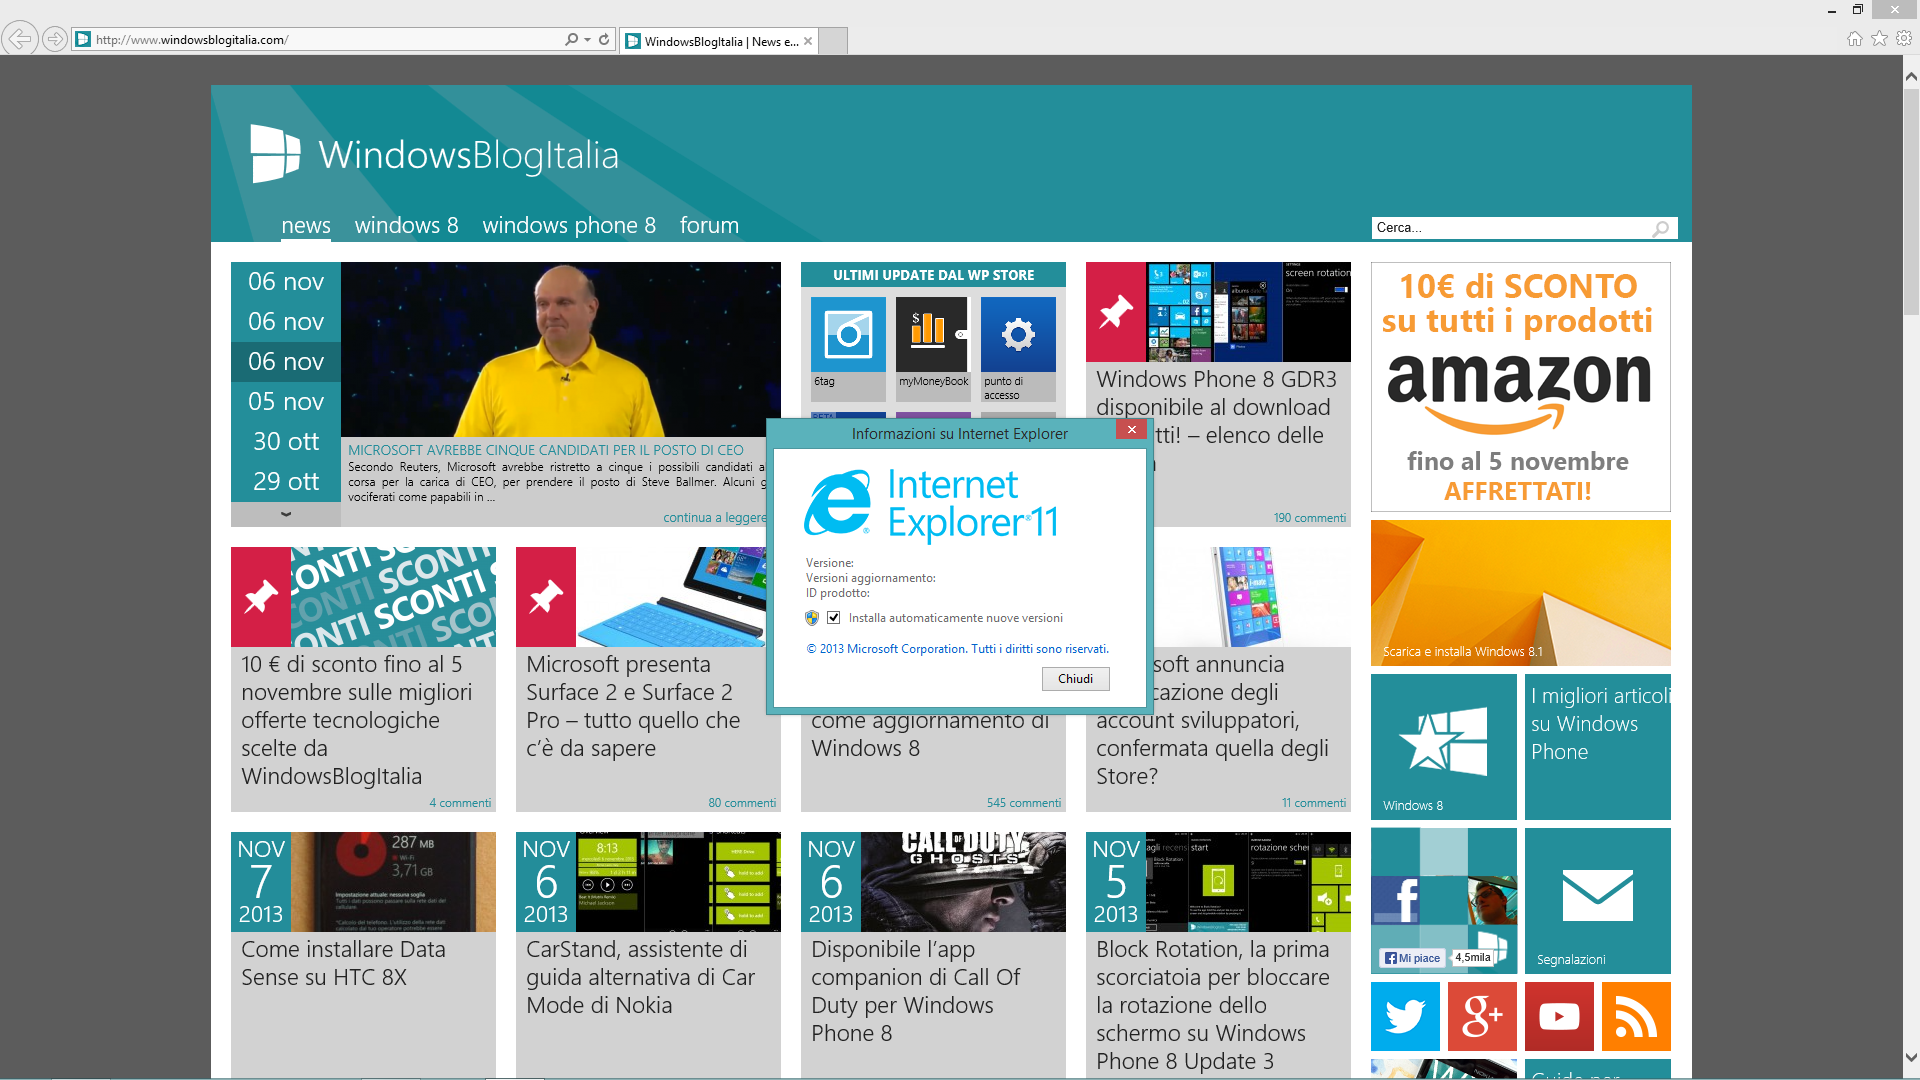The width and height of the screenshot is (1920, 1080).
Task: Open the 2013 Microsoft Corporation copyright link
Action: click(x=957, y=649)
